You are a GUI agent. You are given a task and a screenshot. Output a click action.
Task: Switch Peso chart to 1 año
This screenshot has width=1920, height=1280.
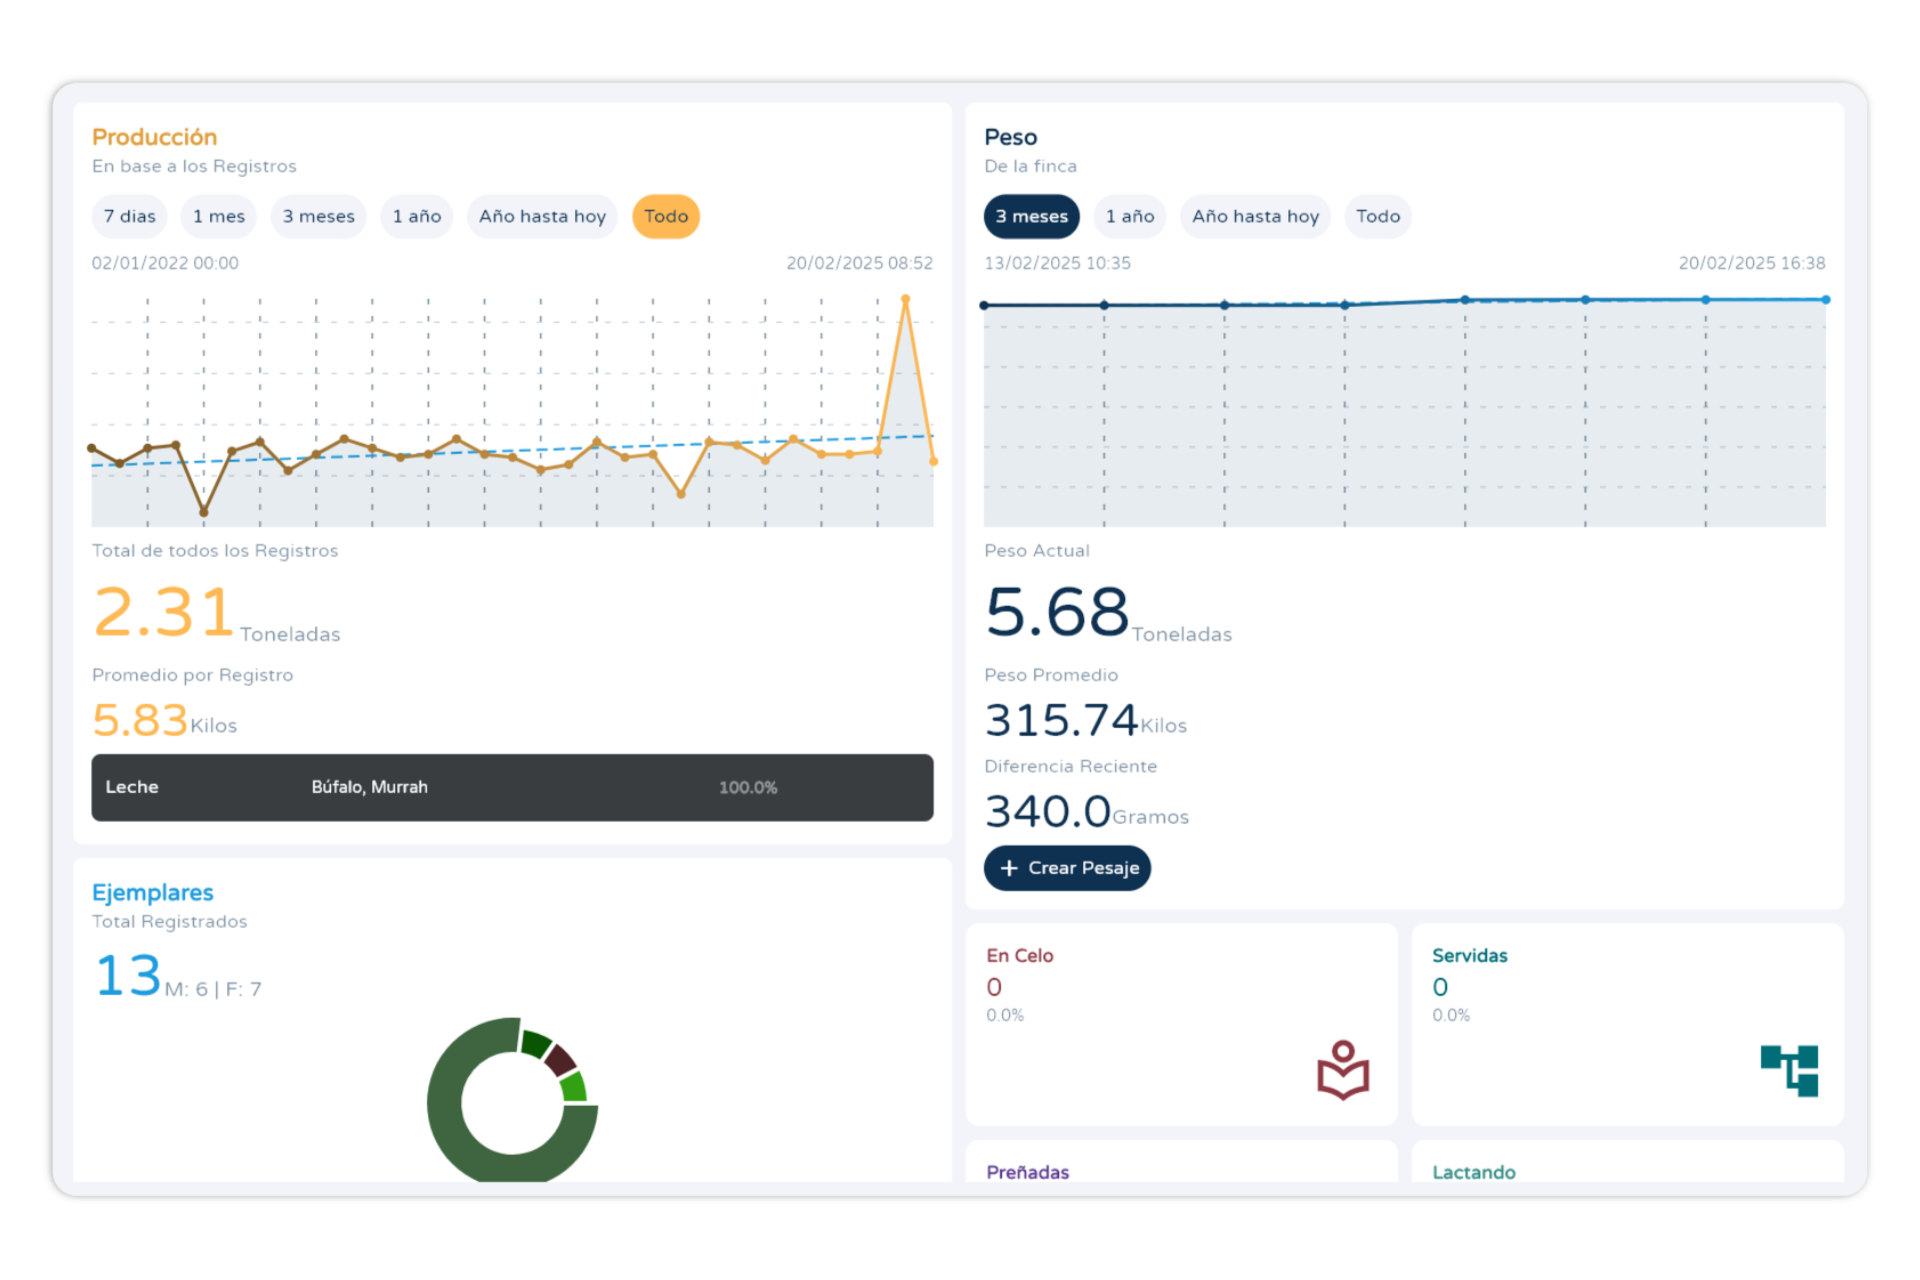click(x=1130, y=216)
